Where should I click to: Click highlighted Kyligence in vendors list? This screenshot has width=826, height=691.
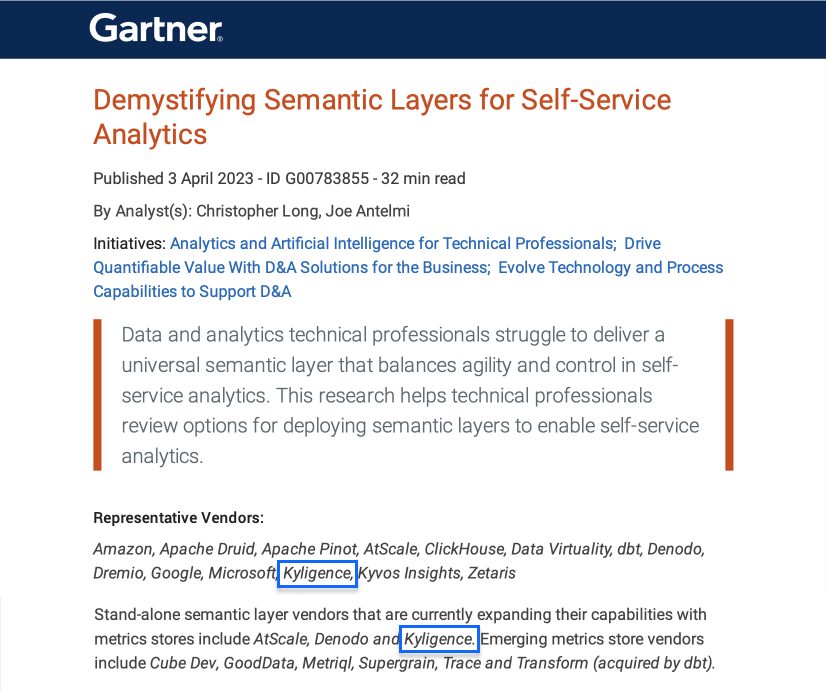click(x=318, y=573)
